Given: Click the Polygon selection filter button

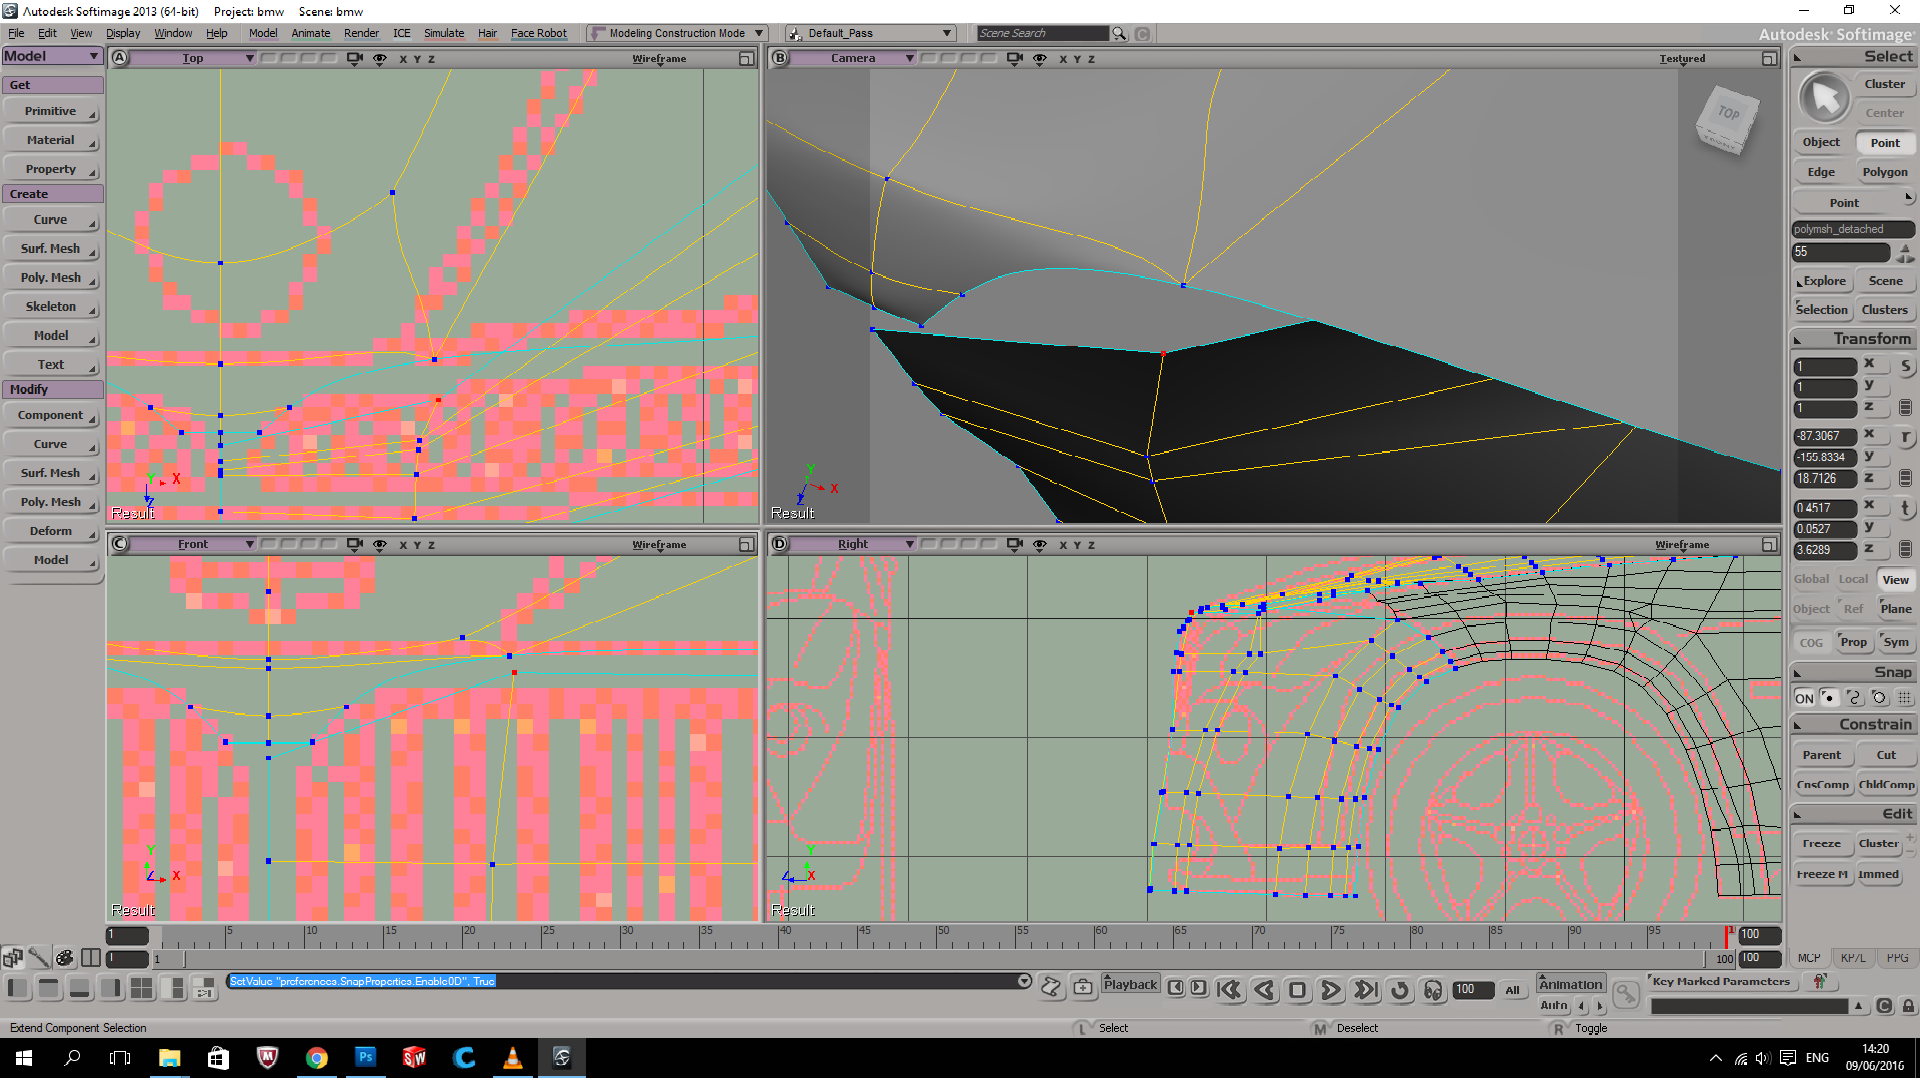Looking at the screenshot, I should (x=1885, y=172).
